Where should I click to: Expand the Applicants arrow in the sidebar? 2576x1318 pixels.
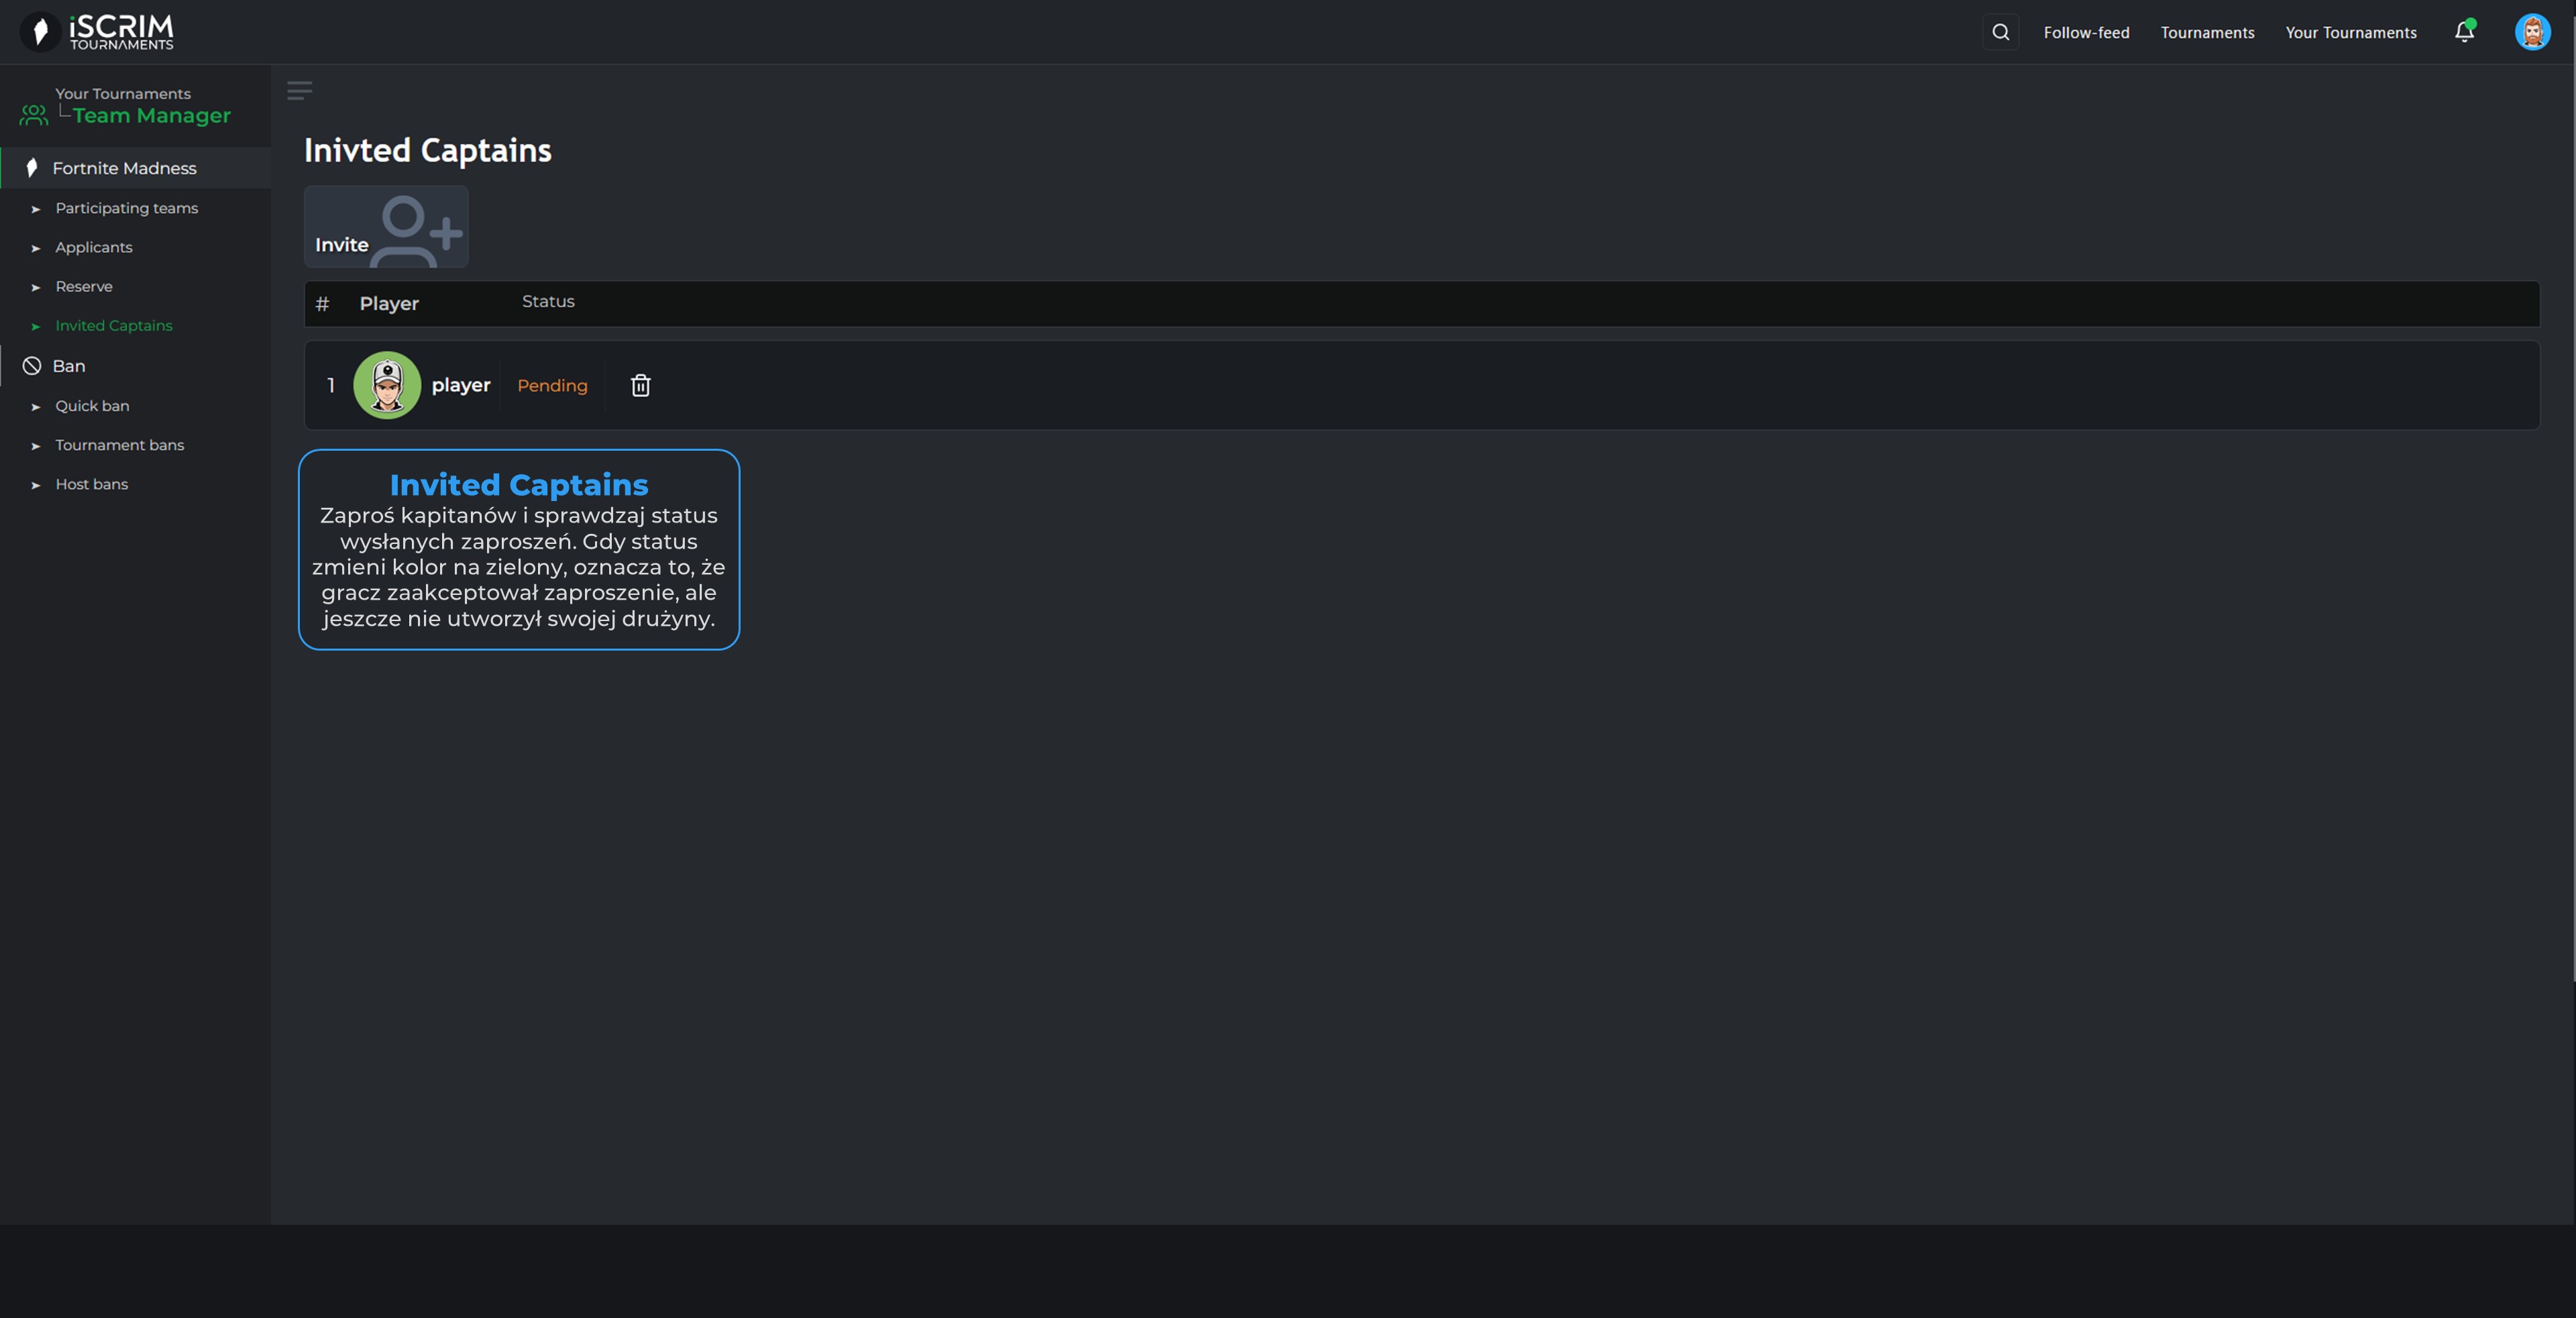coord(36,248)
